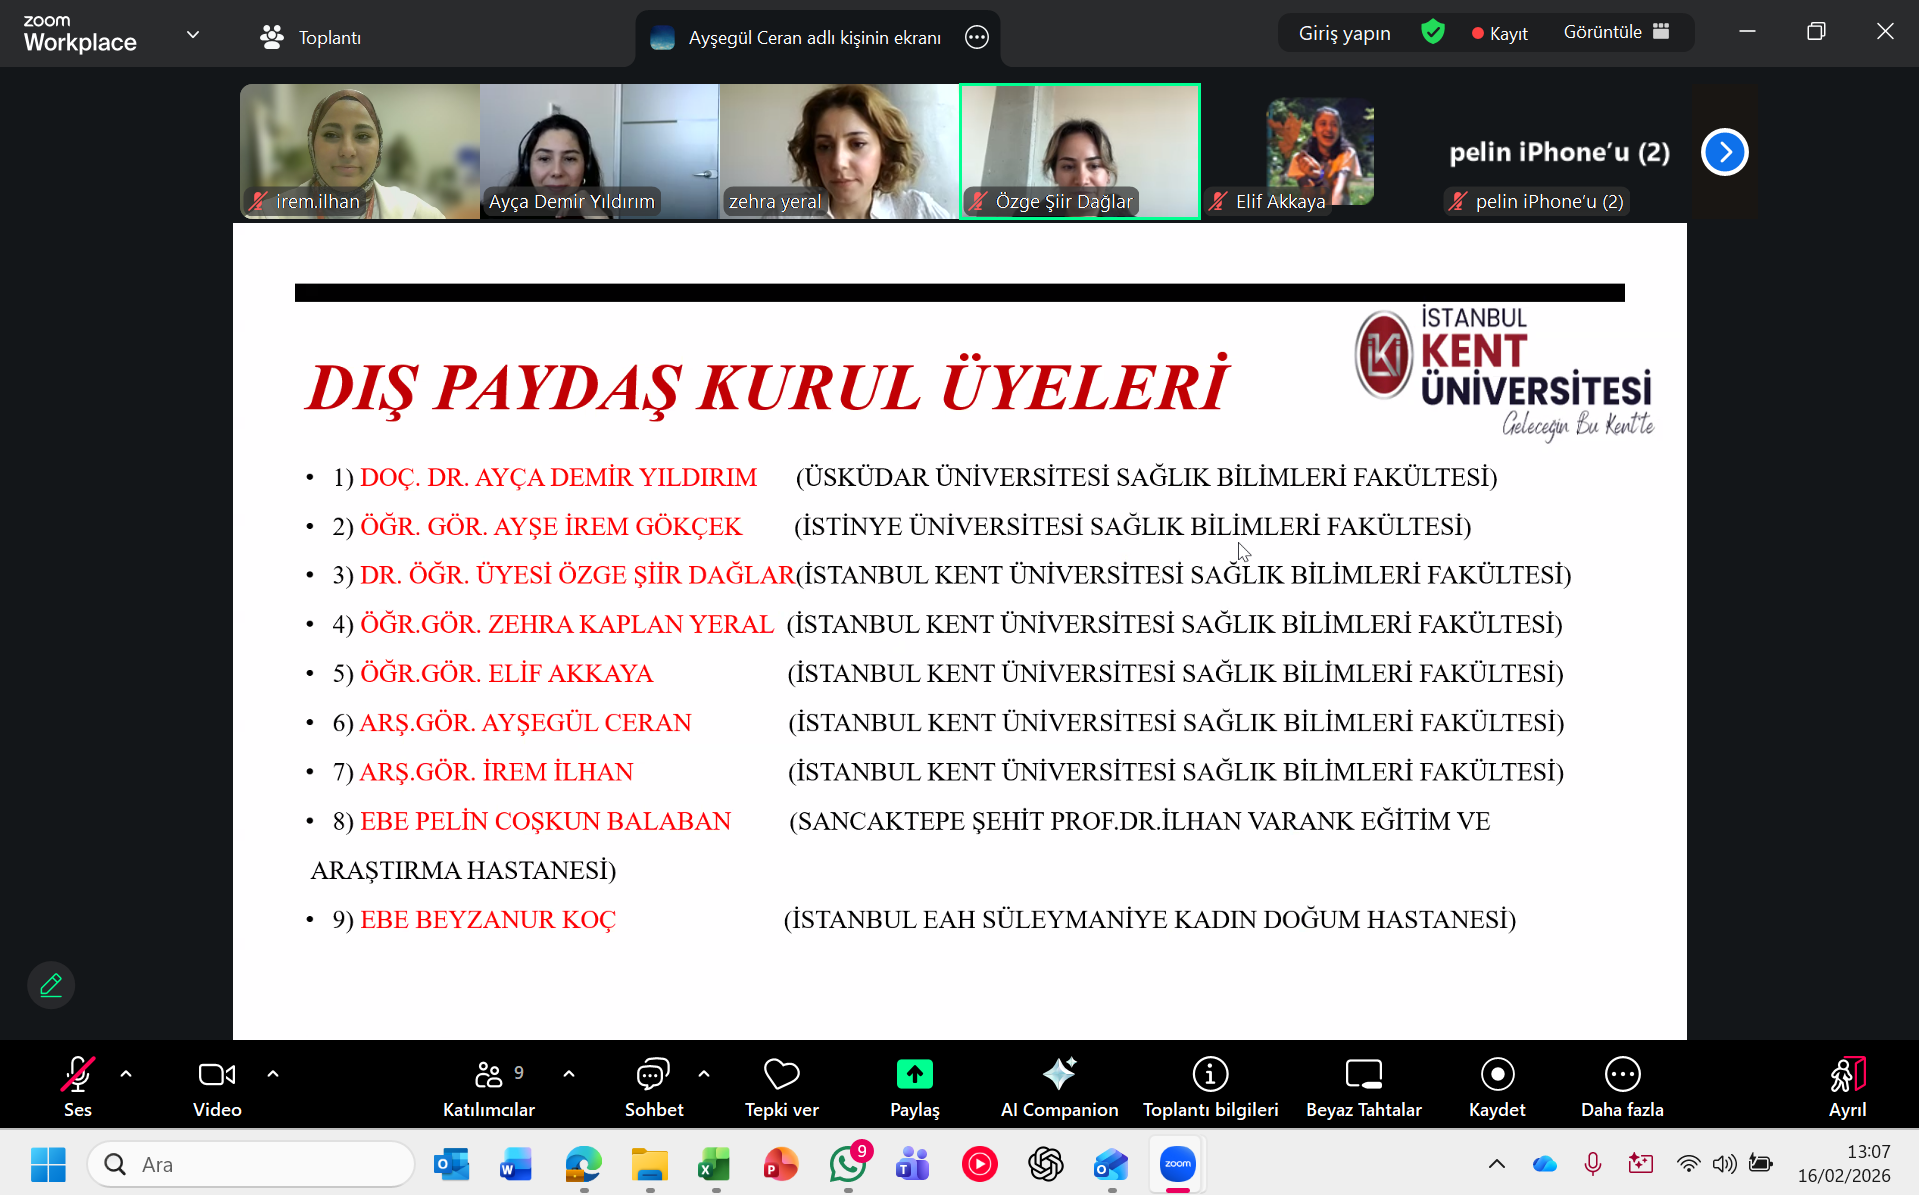Expand audio options arrow next to Ses
Image resolution: width=1919 pixels, height=1195 pixels.
[126, 1074]
